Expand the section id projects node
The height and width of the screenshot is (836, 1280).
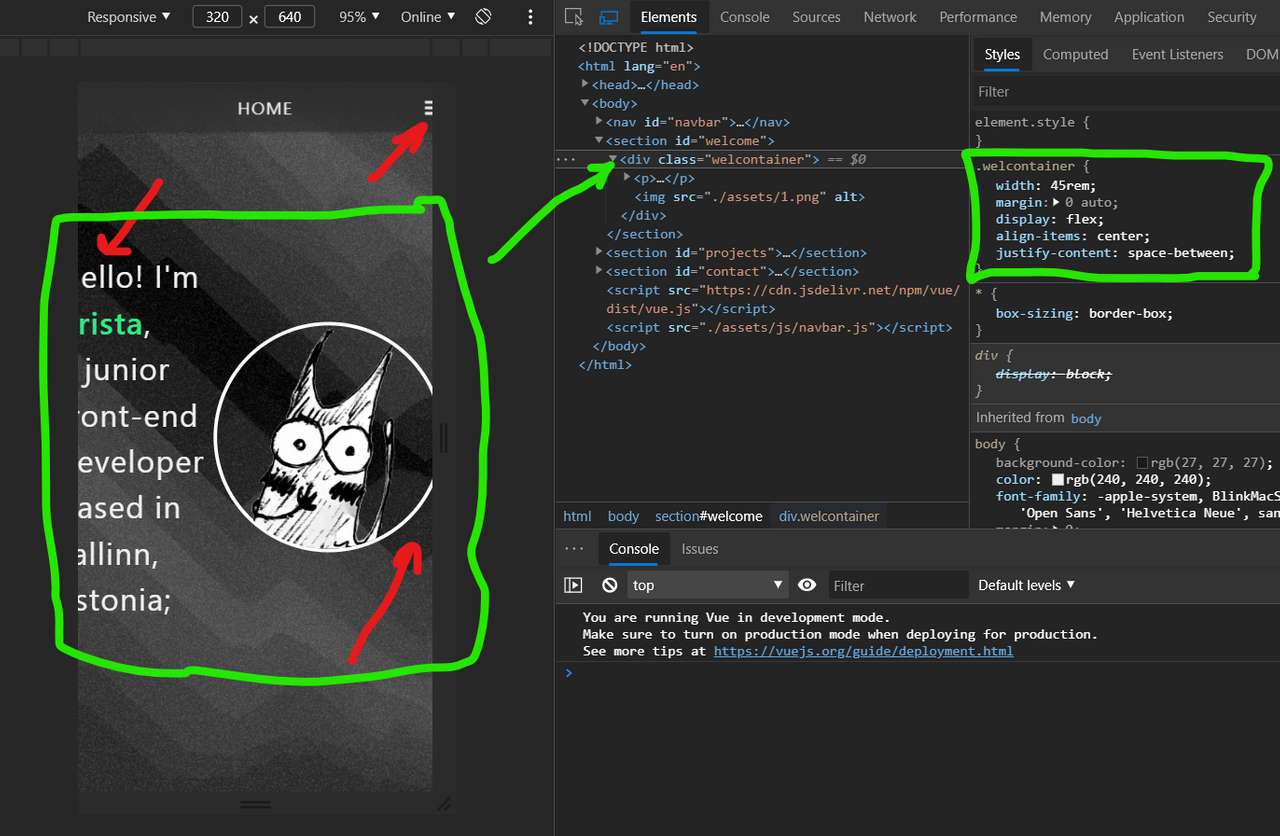click(x=599, y=253)
